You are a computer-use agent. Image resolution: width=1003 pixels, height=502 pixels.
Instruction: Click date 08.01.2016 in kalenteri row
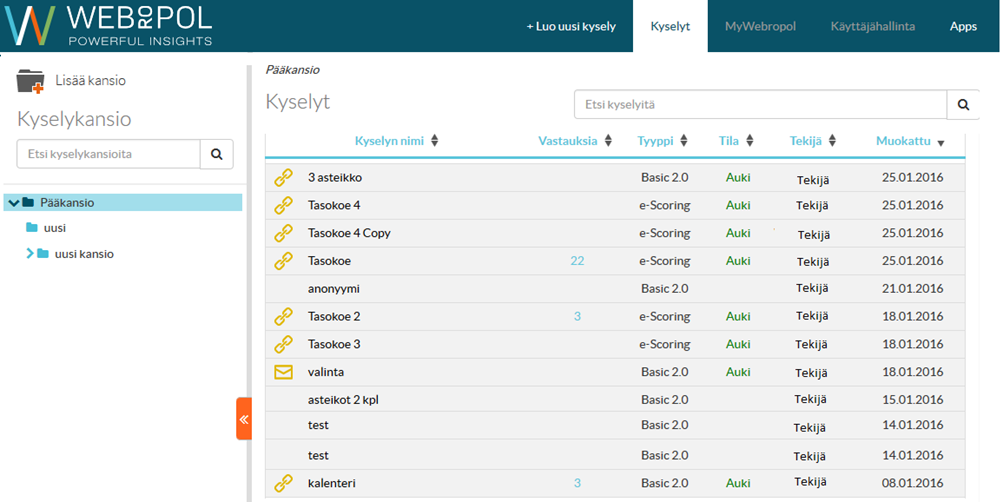tap(912, 483)
